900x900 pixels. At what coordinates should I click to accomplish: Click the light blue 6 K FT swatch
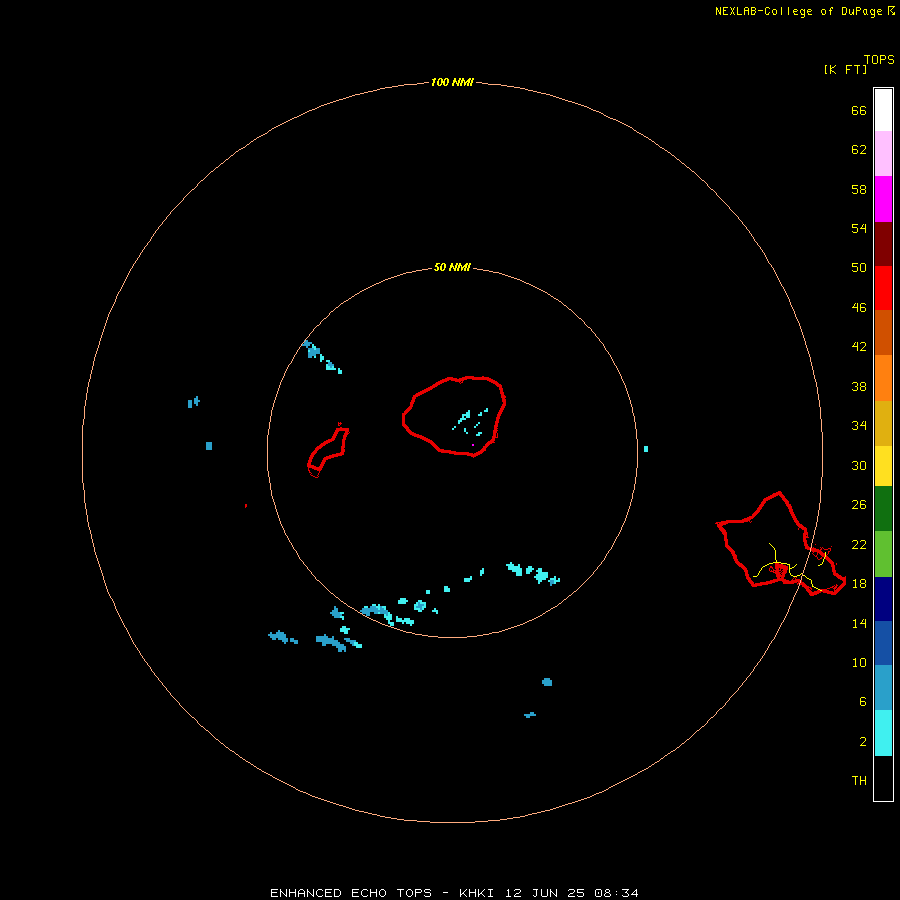coord(883,688)
